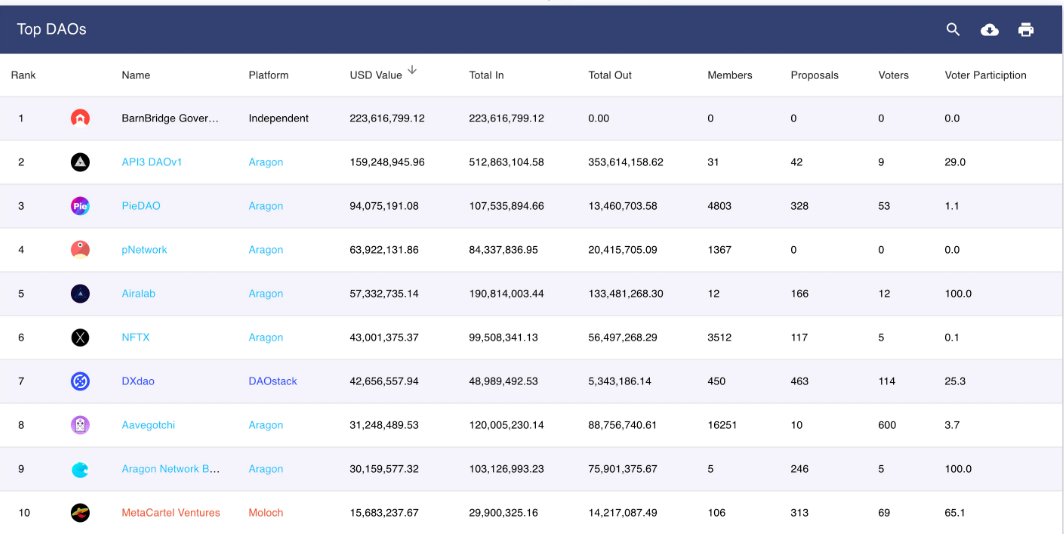Click the BarnBridge Governance logo
1064x534 pixels.
click(x=80, y=118)
